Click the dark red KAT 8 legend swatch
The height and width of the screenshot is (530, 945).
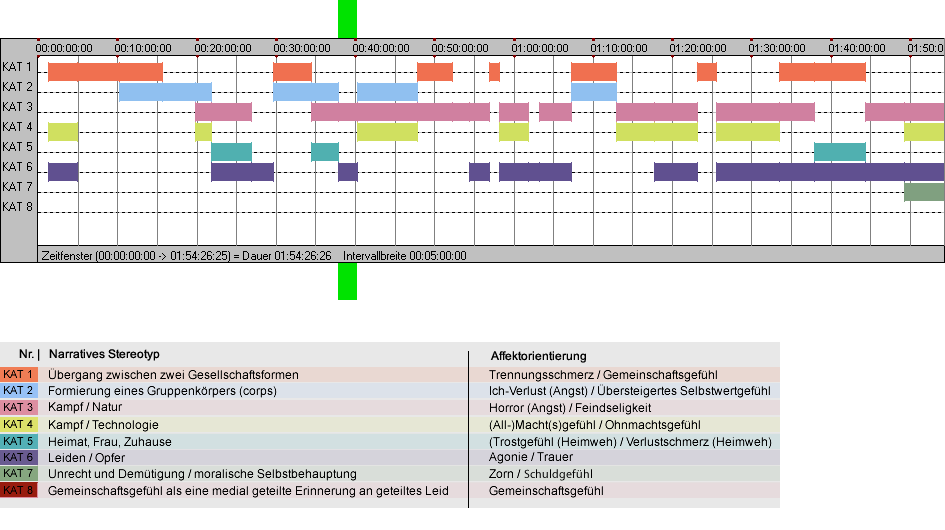[19, 491]
